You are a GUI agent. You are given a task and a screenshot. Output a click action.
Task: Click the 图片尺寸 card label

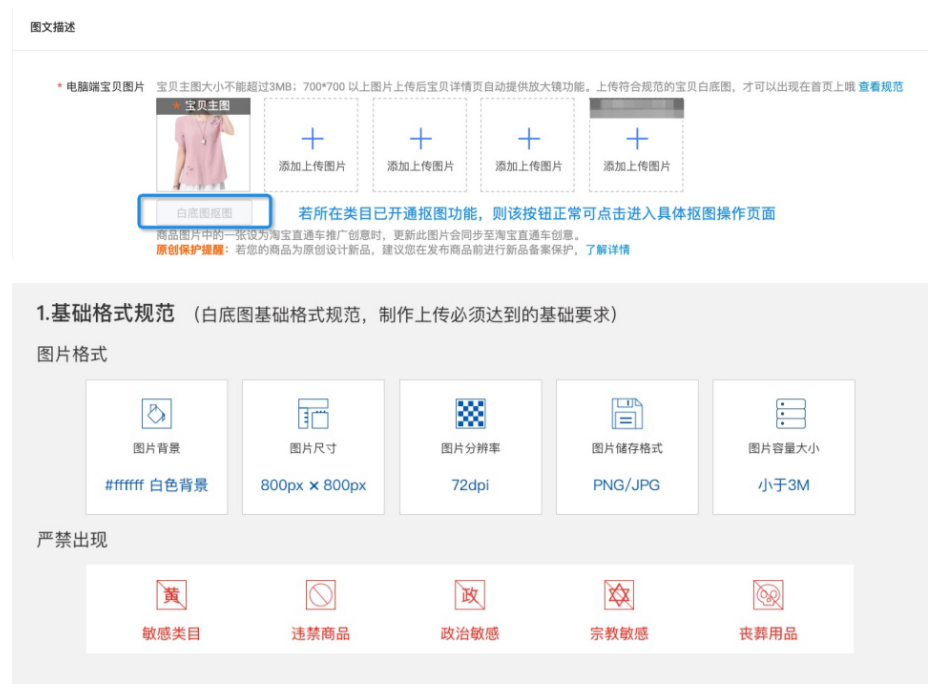[x=313, y=448]
